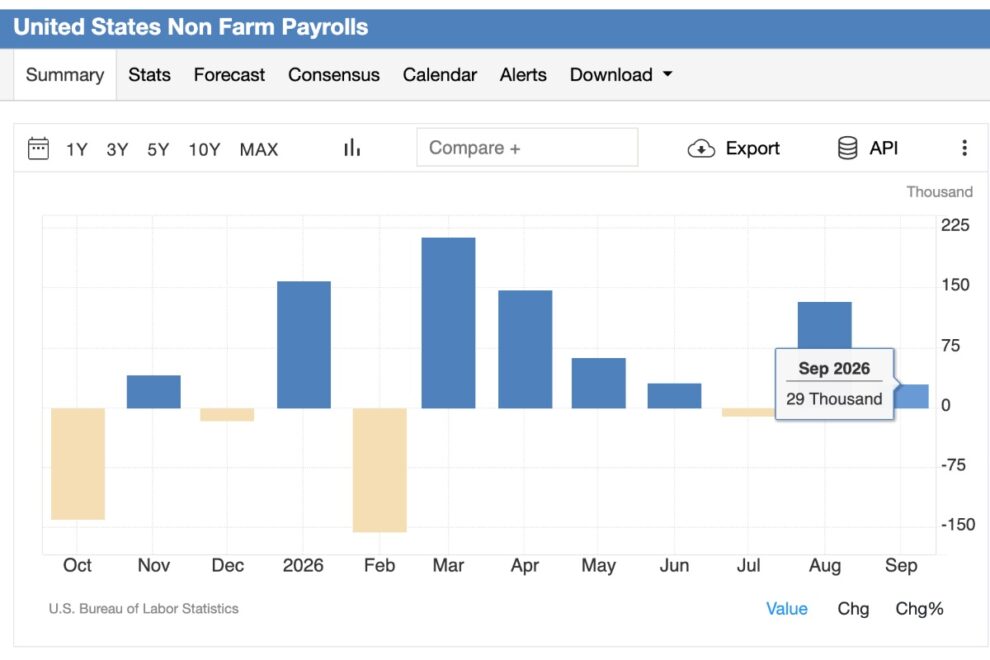Click the 'Sep 2026' tooltip heading
Screen dimensions: 990x660
click(834, 368)
